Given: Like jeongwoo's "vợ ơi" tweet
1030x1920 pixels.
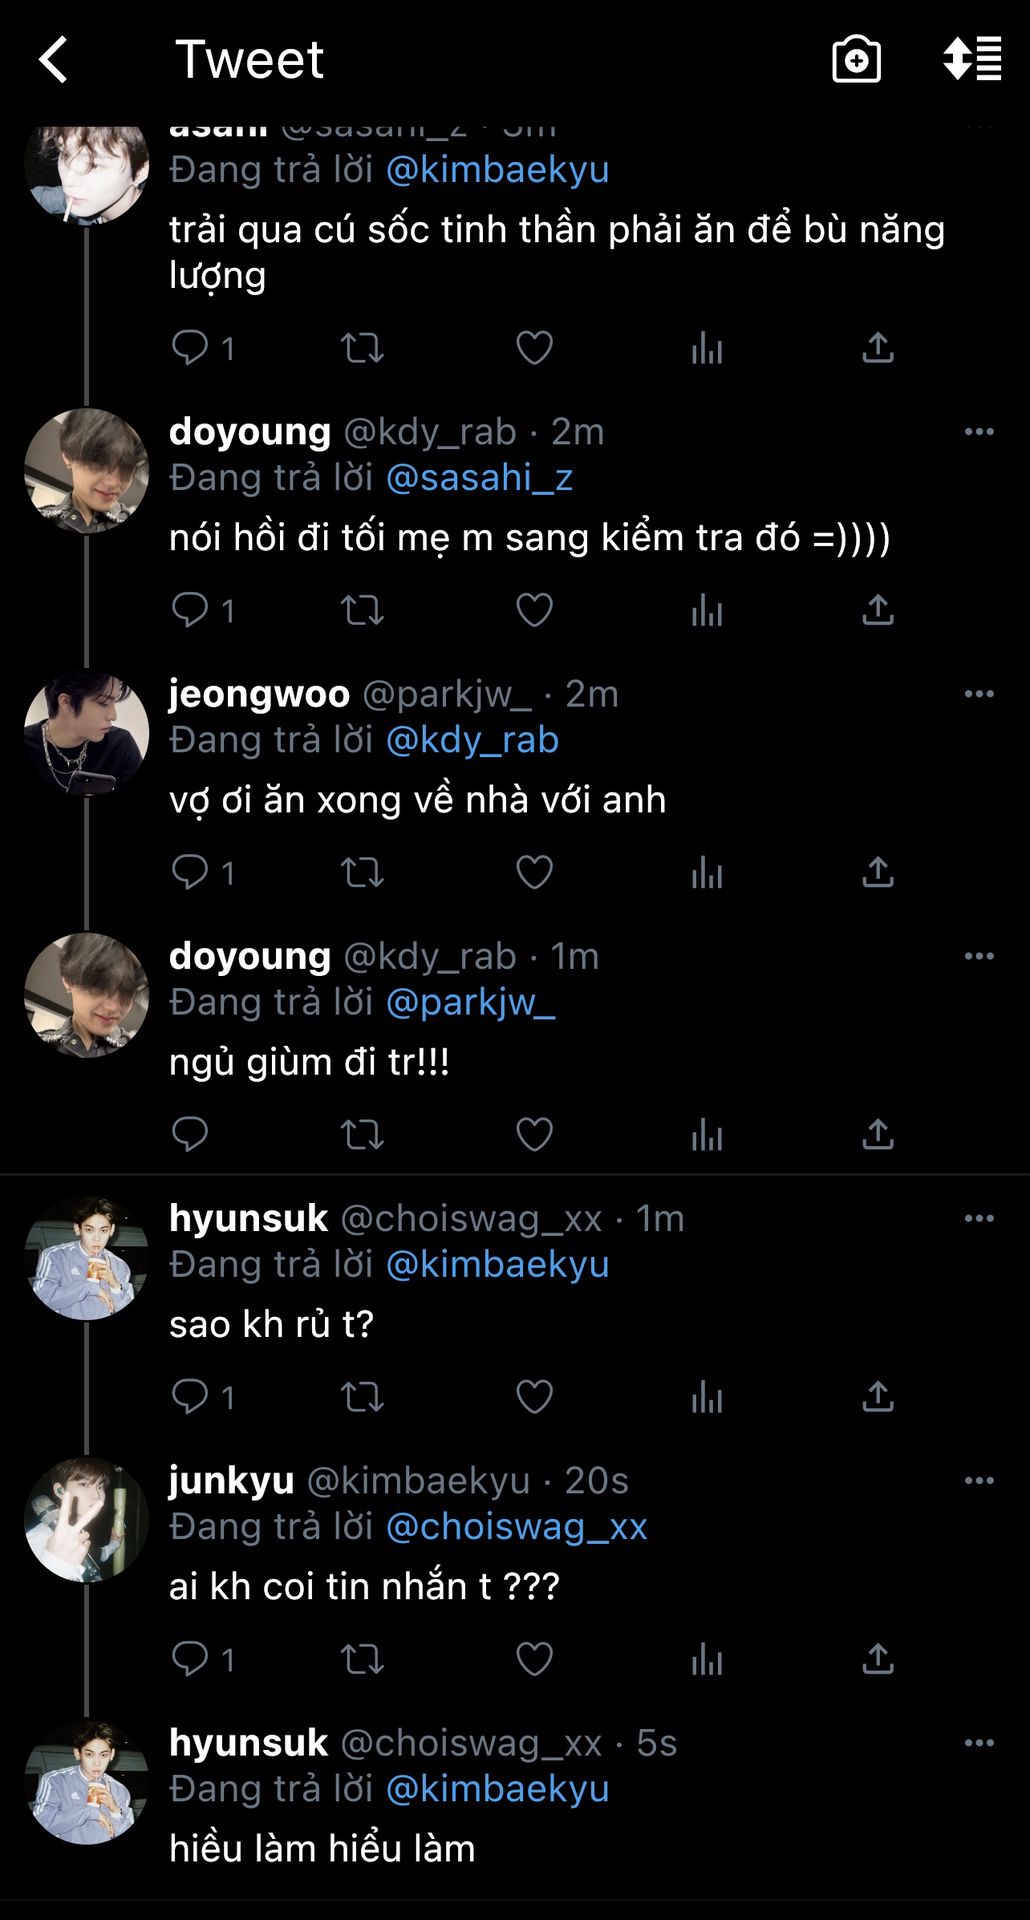Looking at the screenshot, I should pos(534,872).
